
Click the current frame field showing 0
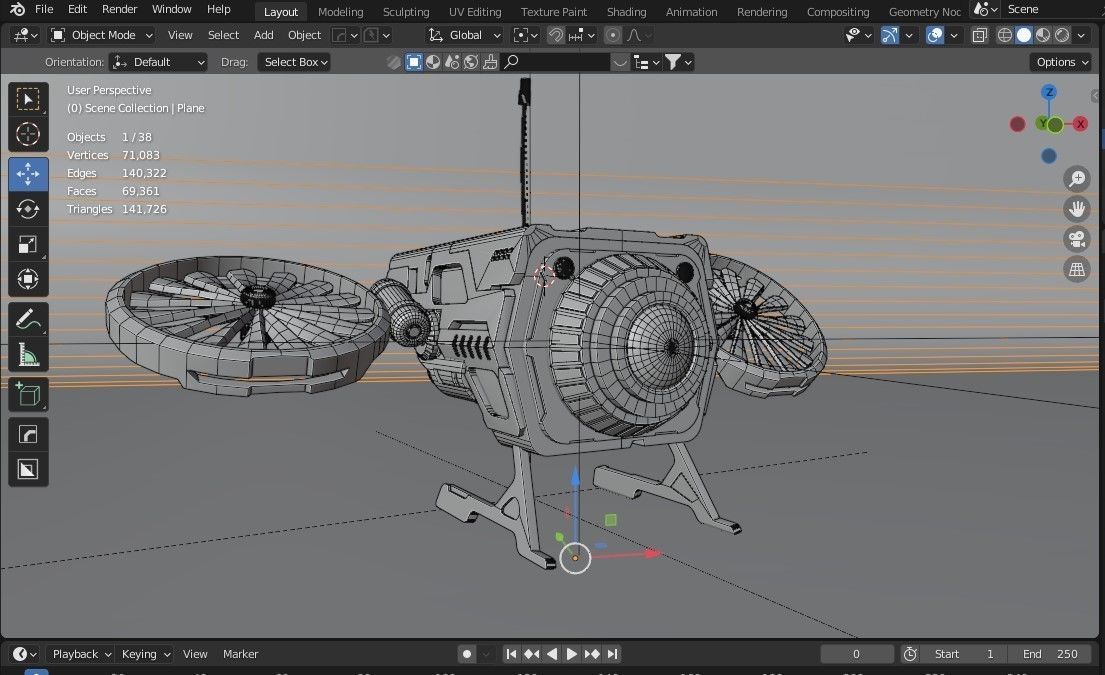click(x=856, y=654)
